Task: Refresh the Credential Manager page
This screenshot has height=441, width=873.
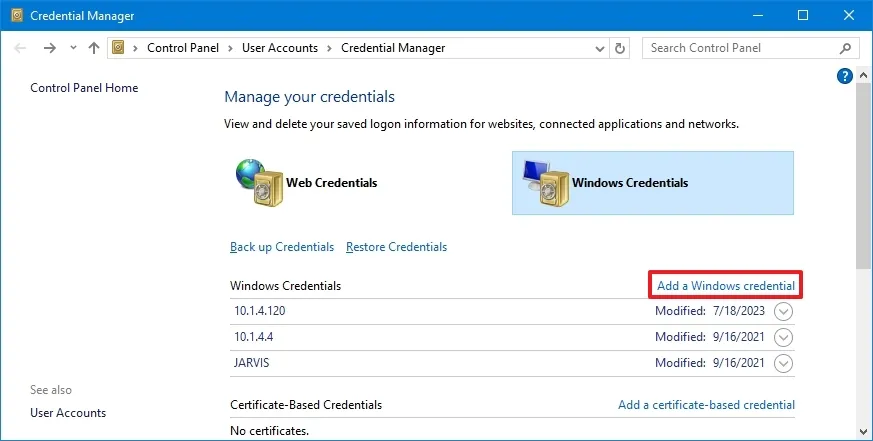Action: click(620, 48)
